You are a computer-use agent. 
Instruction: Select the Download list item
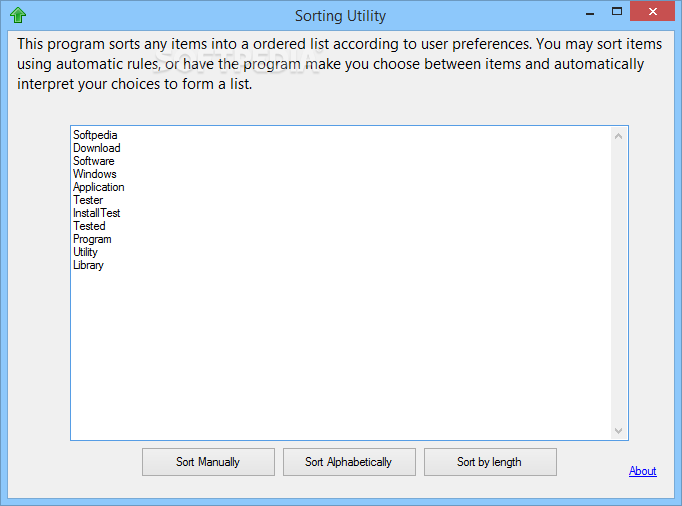[97, 148]
